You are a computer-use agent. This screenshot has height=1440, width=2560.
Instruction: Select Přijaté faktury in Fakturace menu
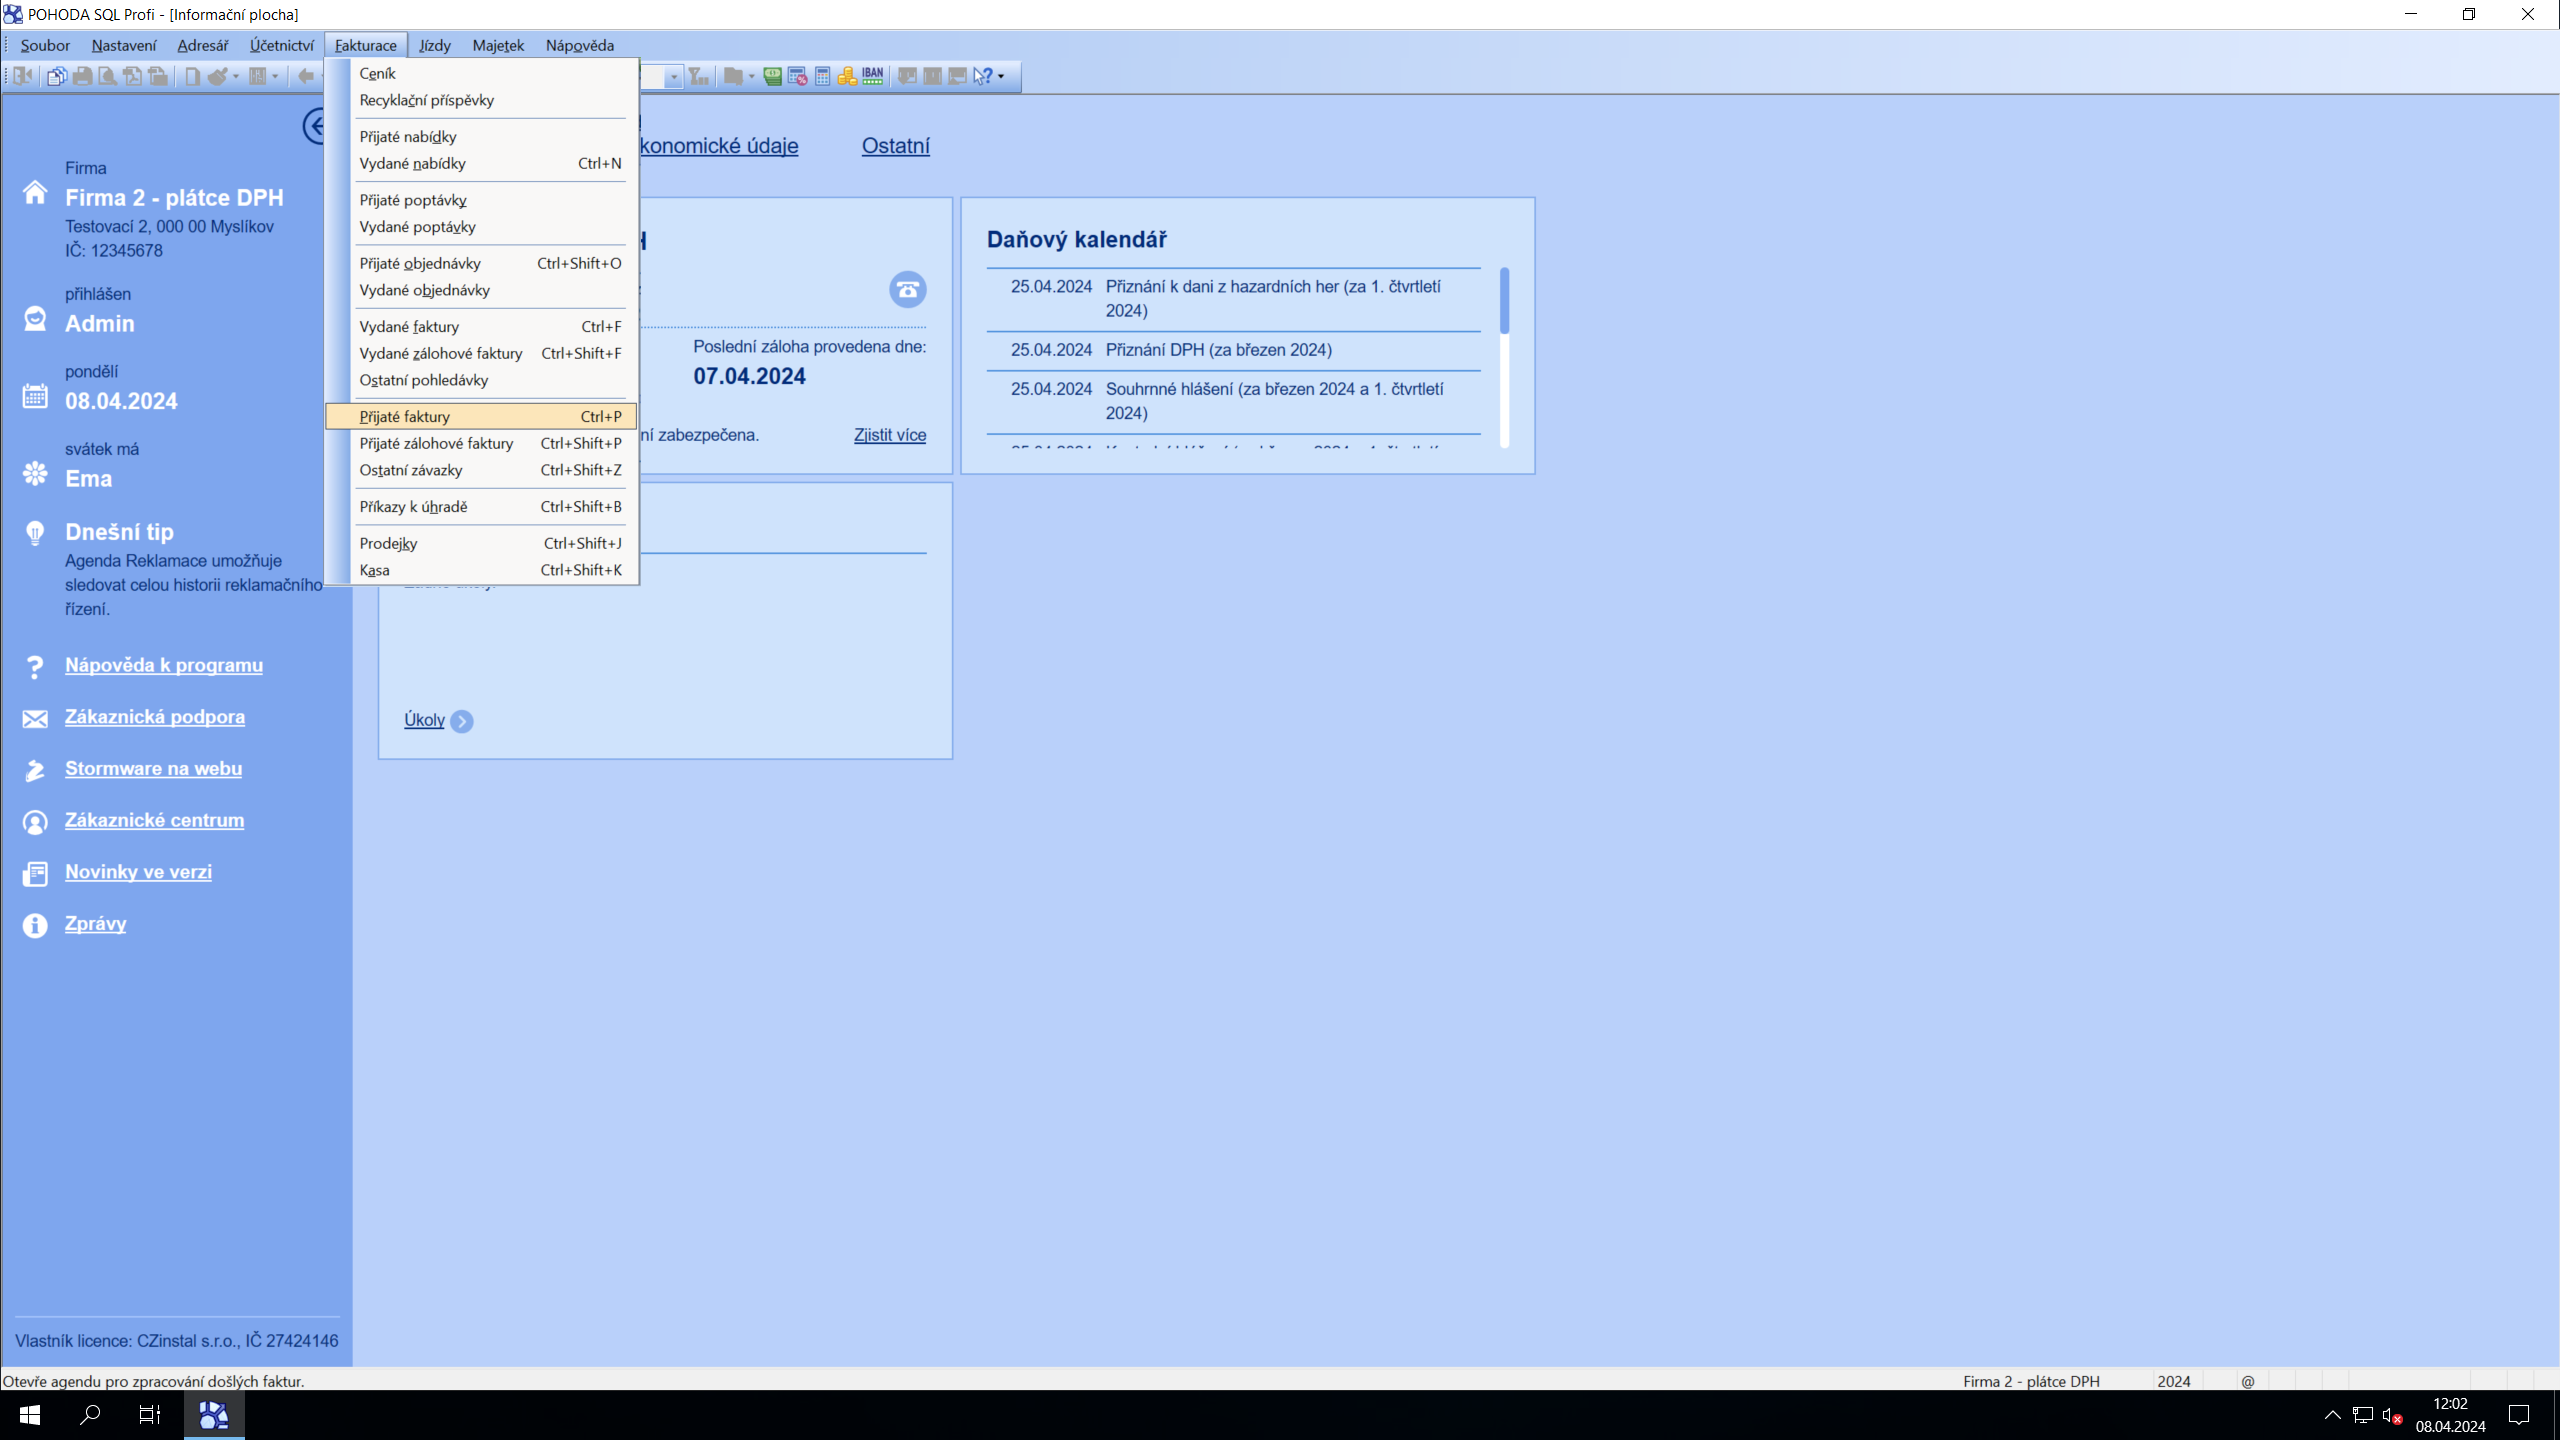click(481, 417)
